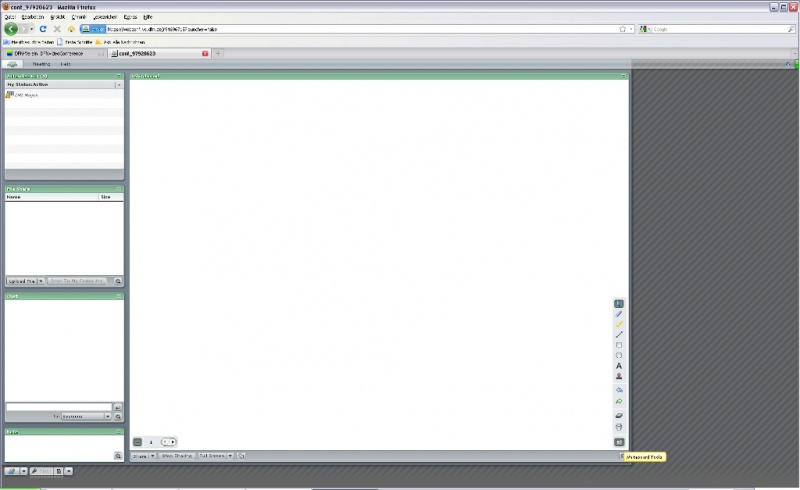Open the Whiteboard pod options
This screenshot has height=490, width=800.
point(623,76)
